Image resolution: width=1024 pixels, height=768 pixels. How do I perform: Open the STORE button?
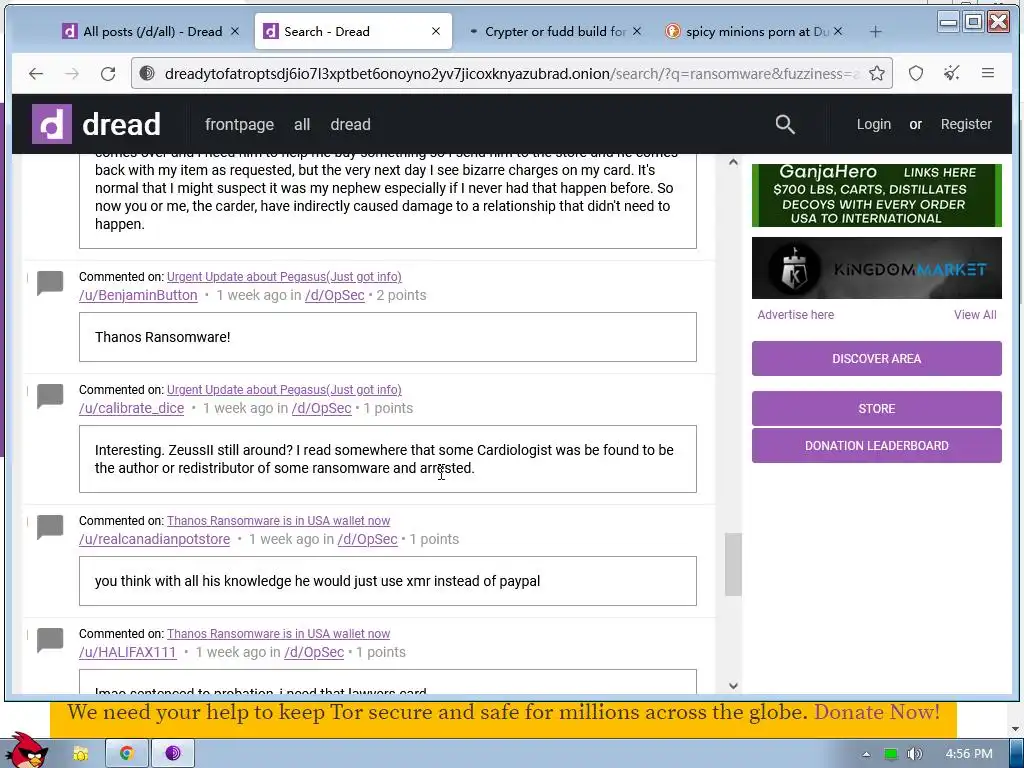876,409
